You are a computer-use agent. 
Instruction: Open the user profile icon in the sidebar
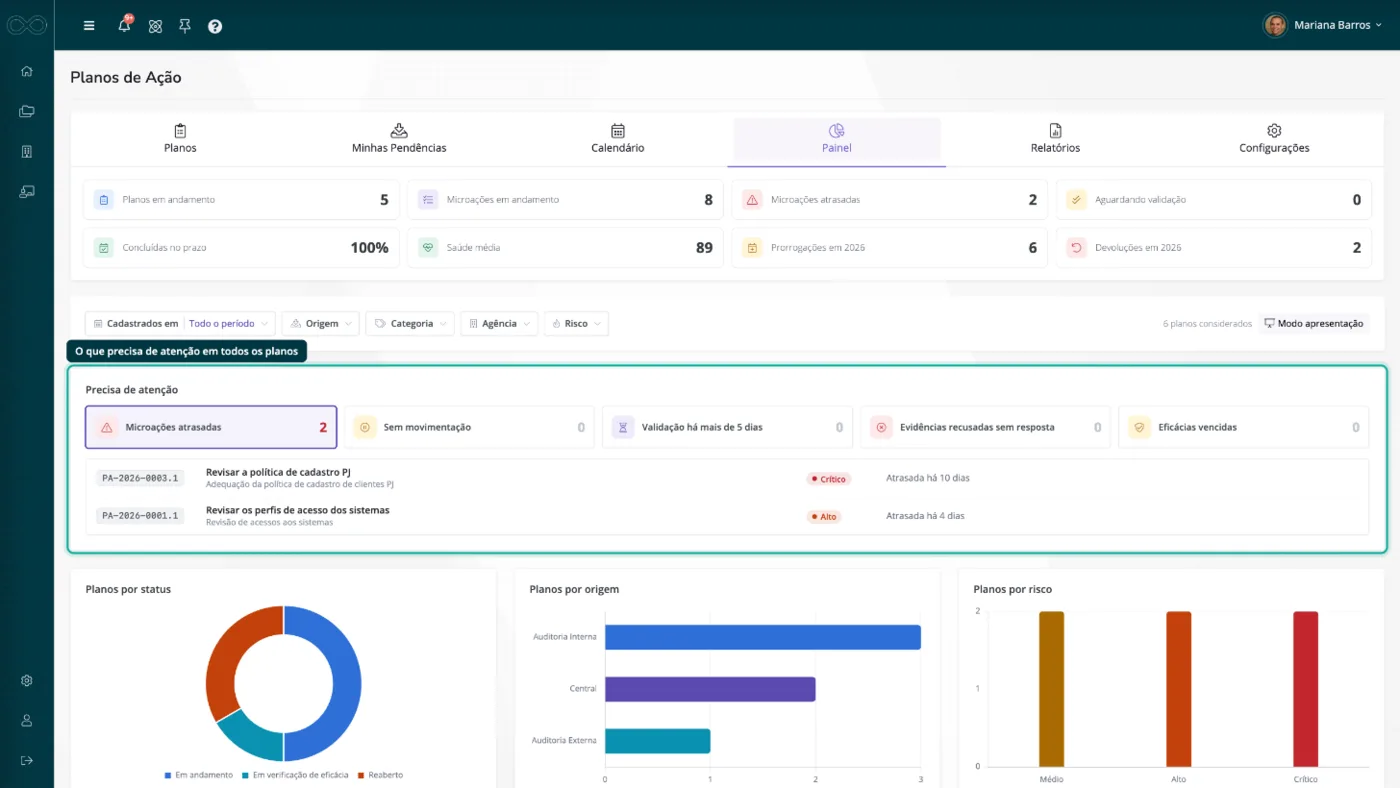tap(27, 720)
